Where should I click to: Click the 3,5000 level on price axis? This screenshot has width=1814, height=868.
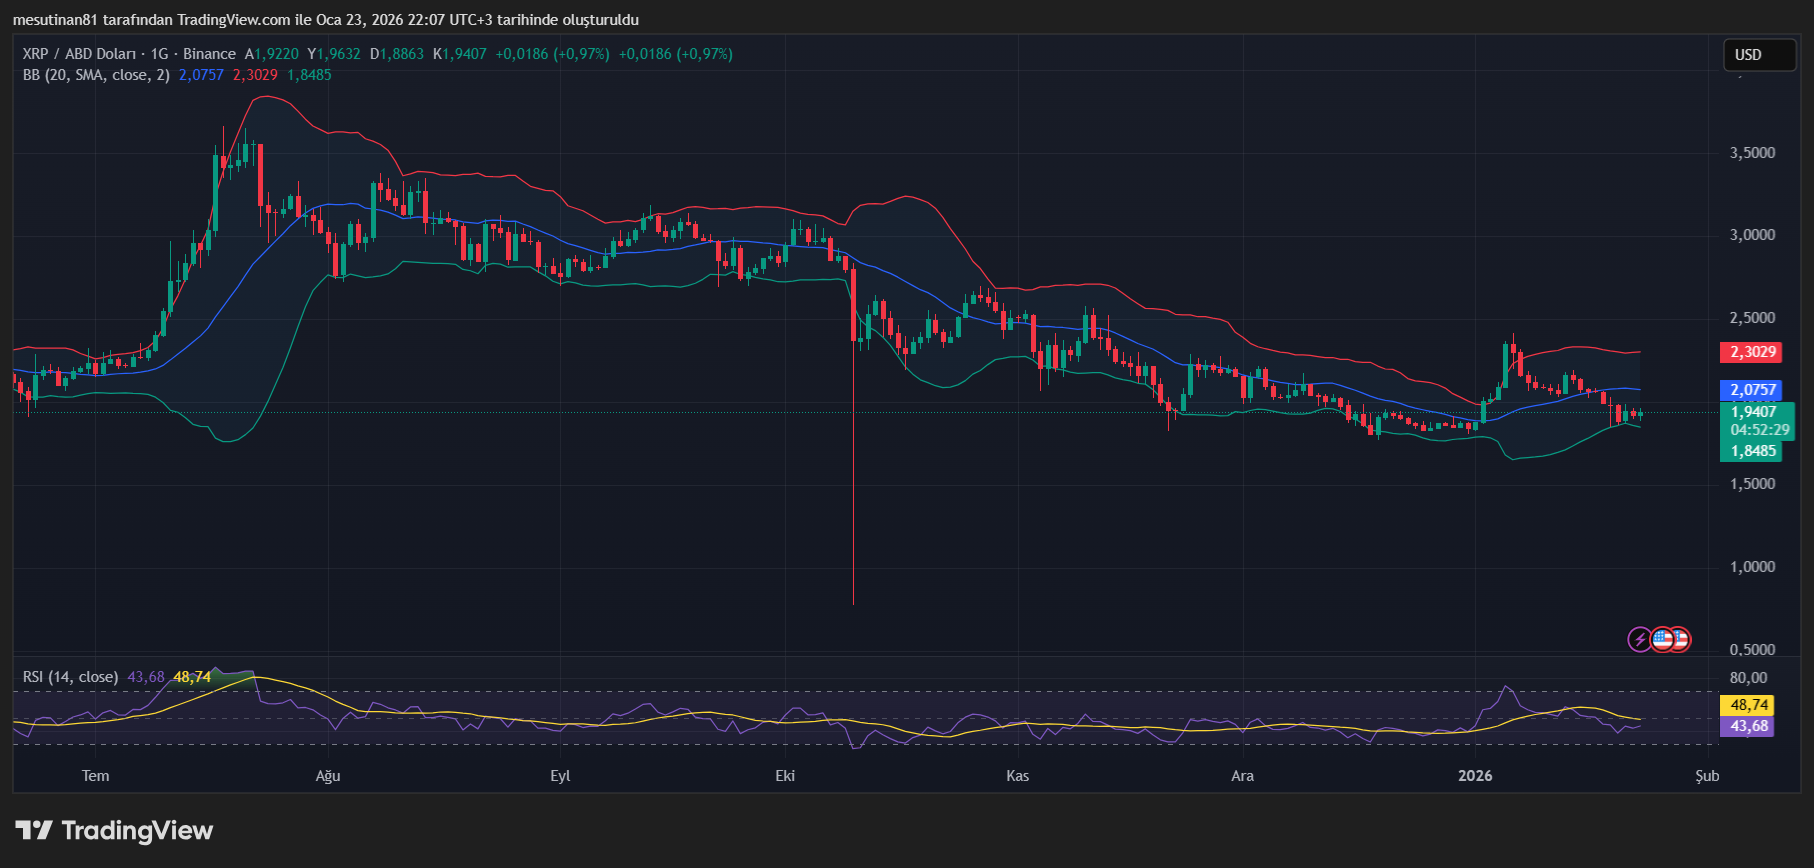1752,153
